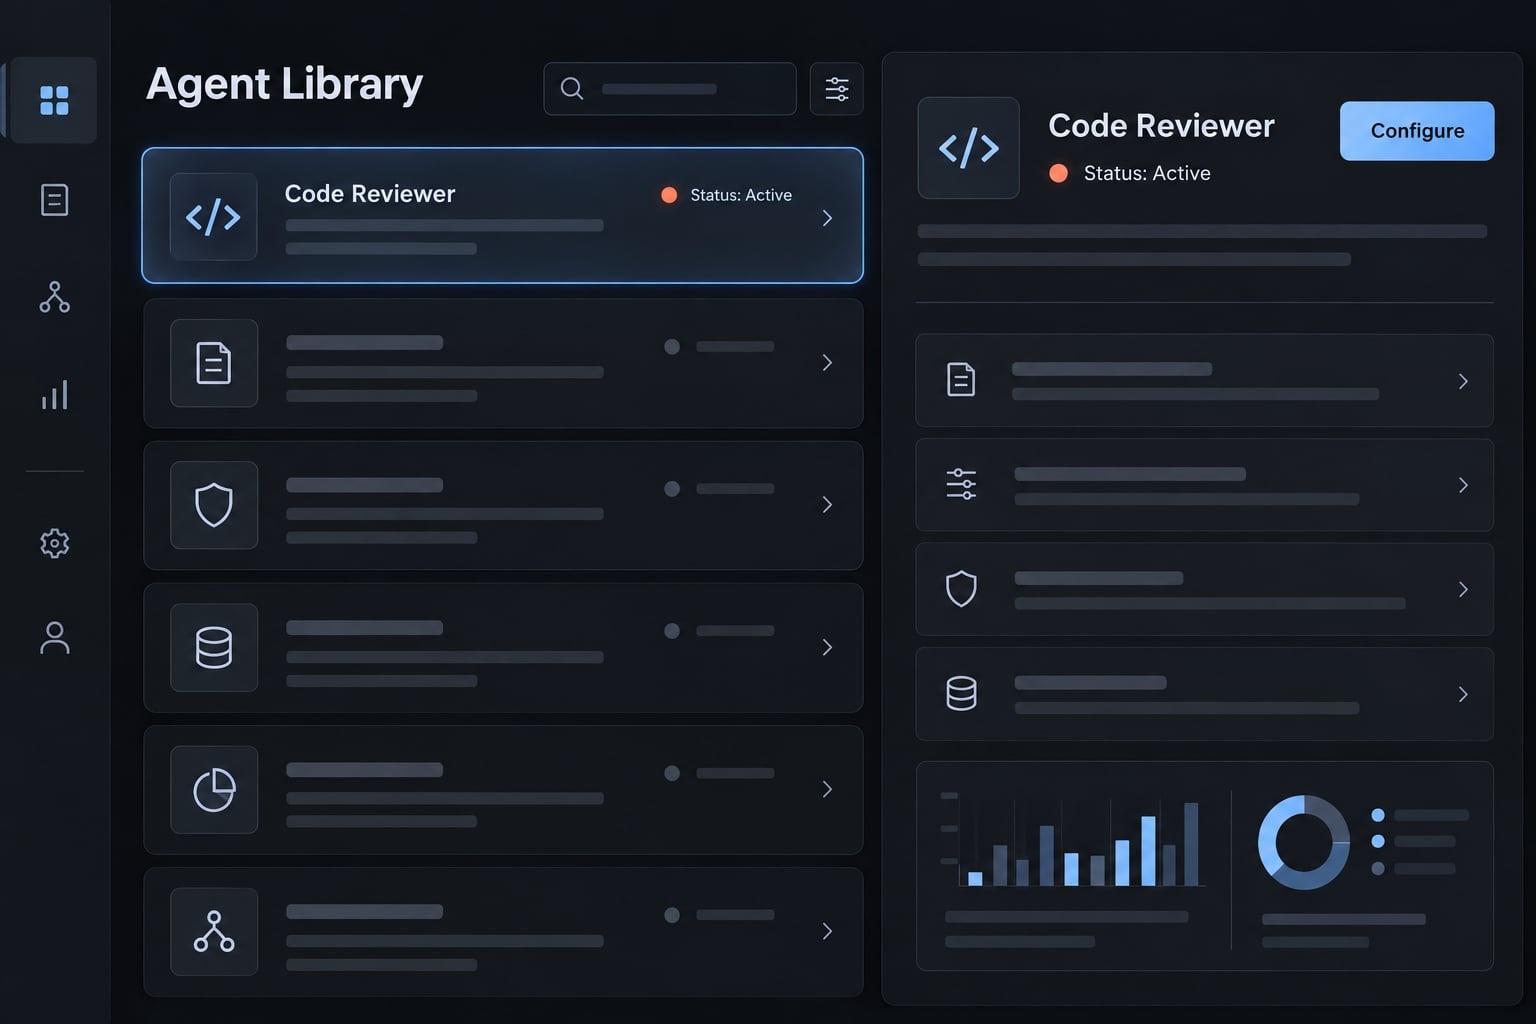
Task: Click "Status: Active" in the details panel header
Action: click(1147, 173)
